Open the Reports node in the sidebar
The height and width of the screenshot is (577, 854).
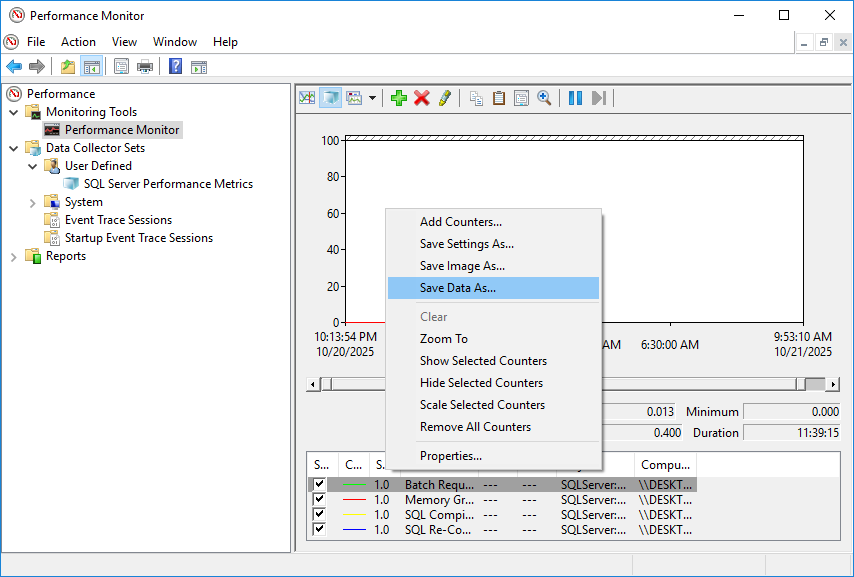pyautogui.click(x=65, y=255)
